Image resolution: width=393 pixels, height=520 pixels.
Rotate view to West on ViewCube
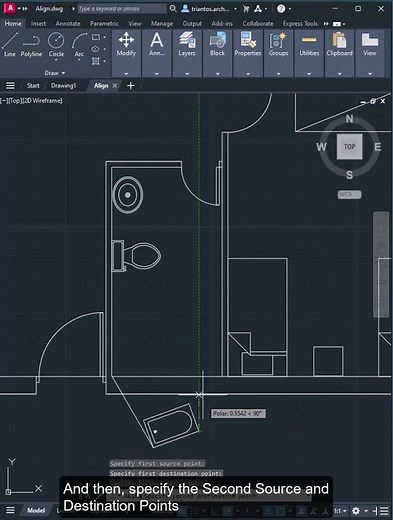click(321, 147)
